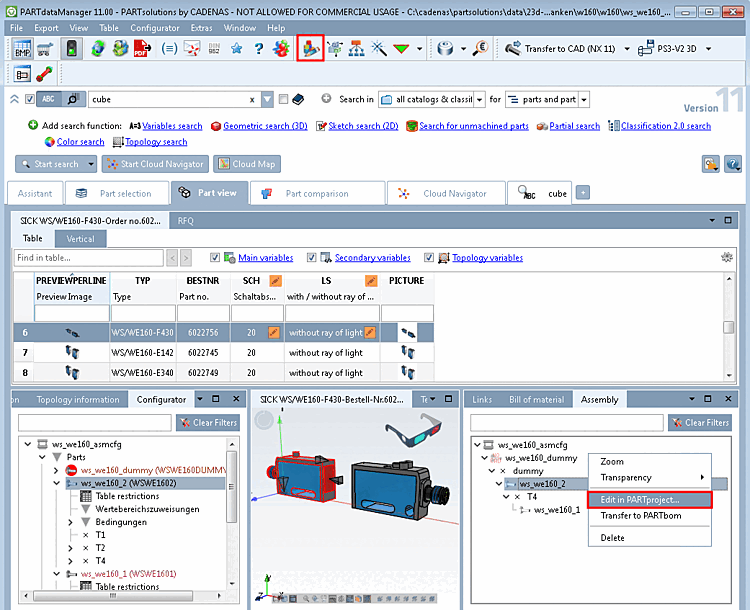Click the magnifier with euro price icon
The height and width of the screenshot is (610, 750).
(x=480, y=48)
